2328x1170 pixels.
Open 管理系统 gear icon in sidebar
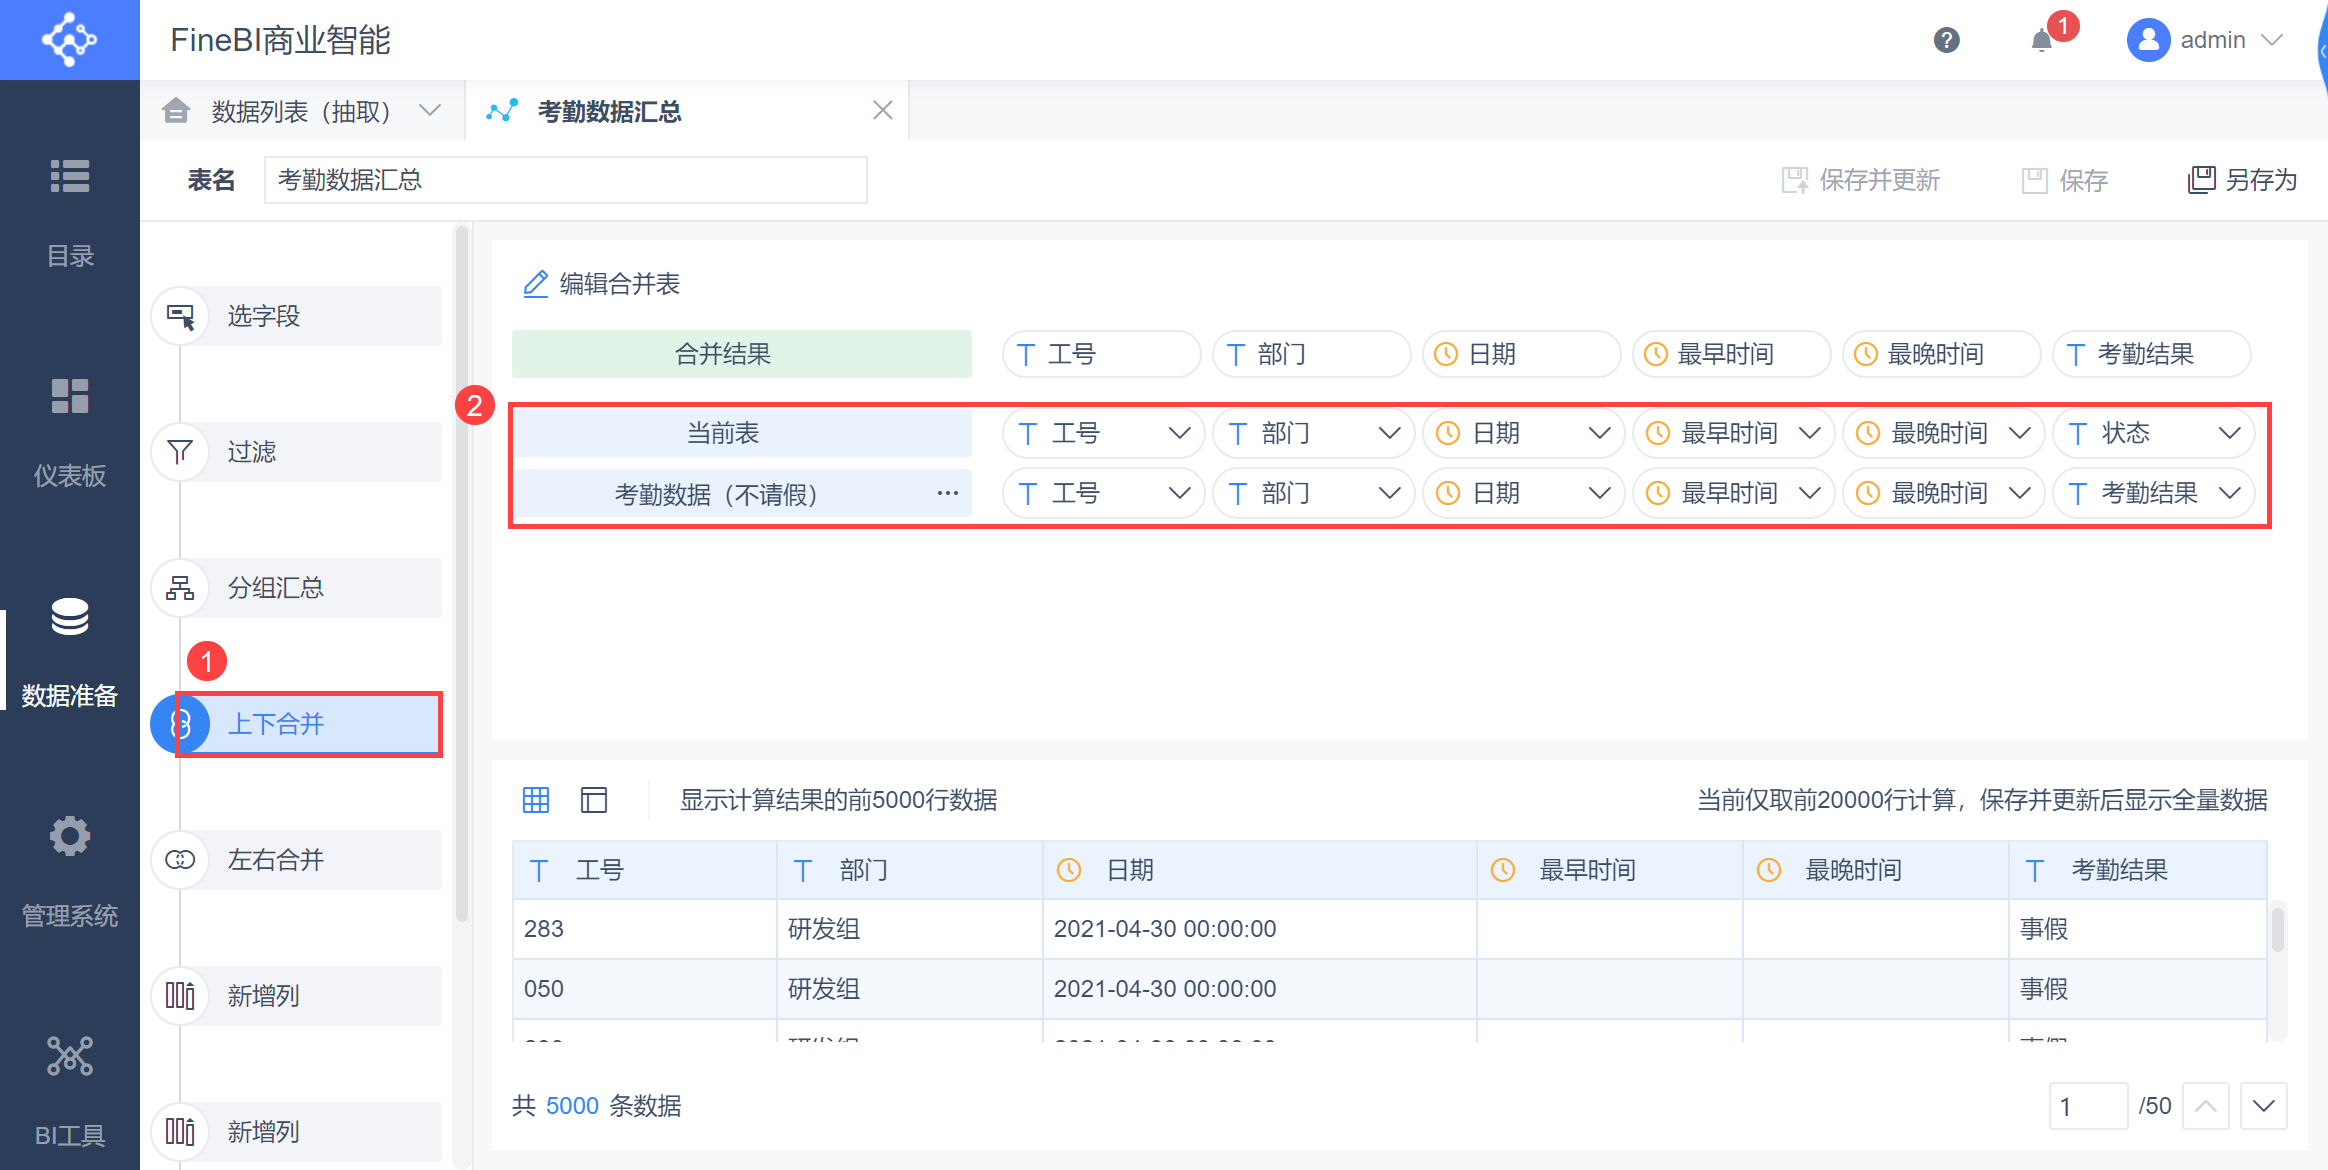(70, 837)
